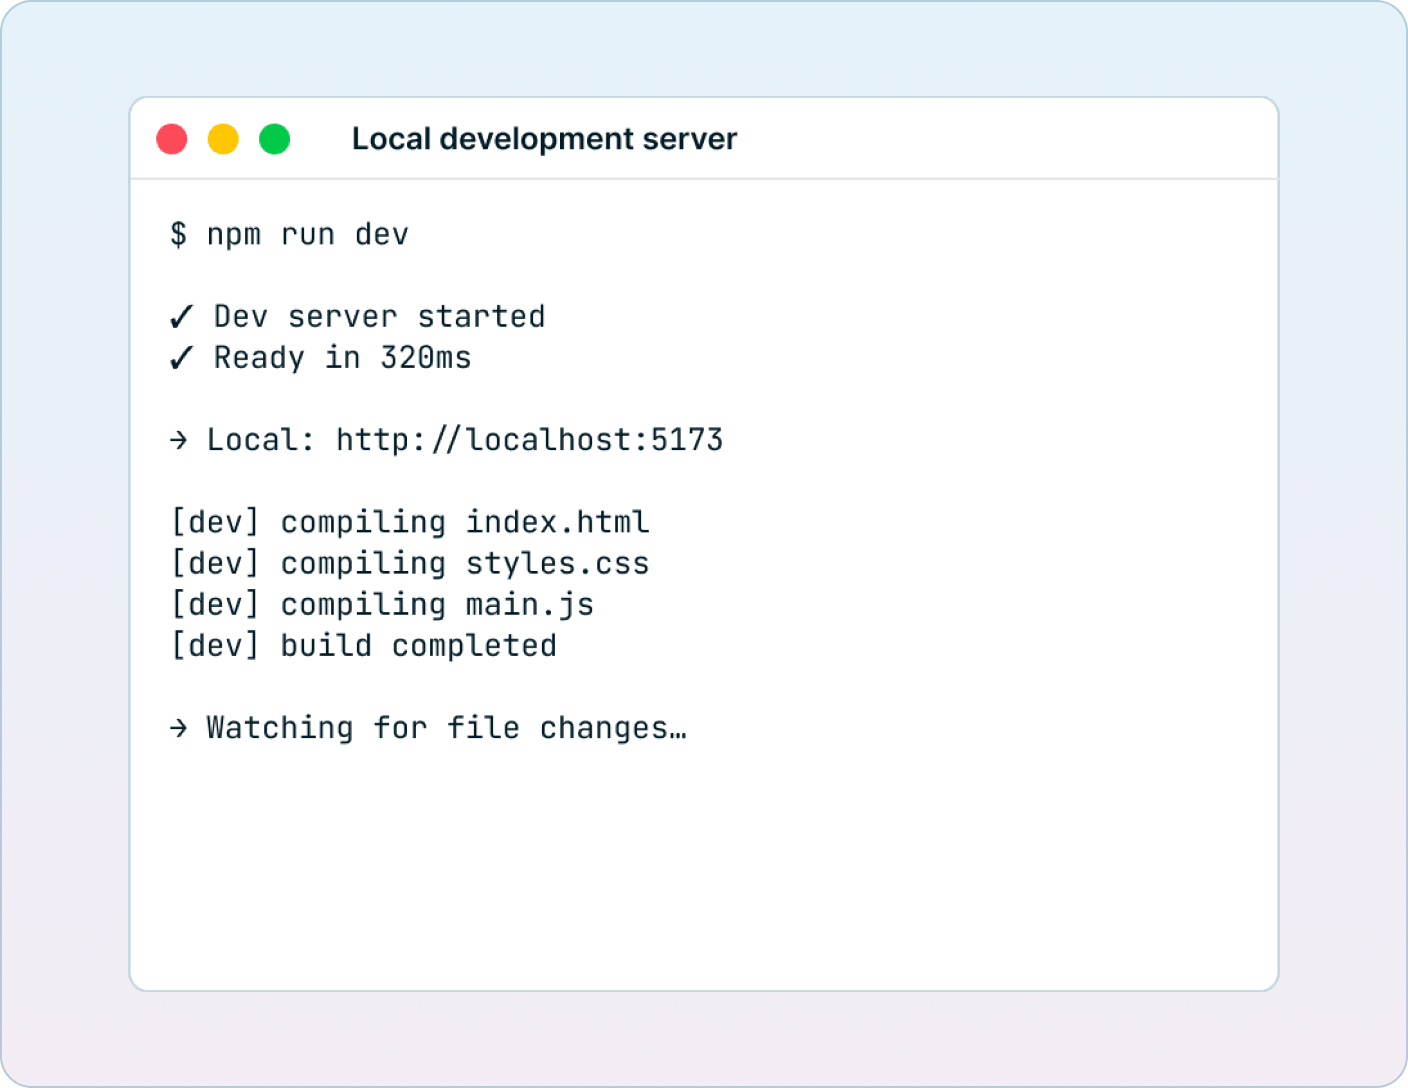Click the "compiling styles.css" log line
Screen dimensions: 1408x1088
tap(464, 564)
